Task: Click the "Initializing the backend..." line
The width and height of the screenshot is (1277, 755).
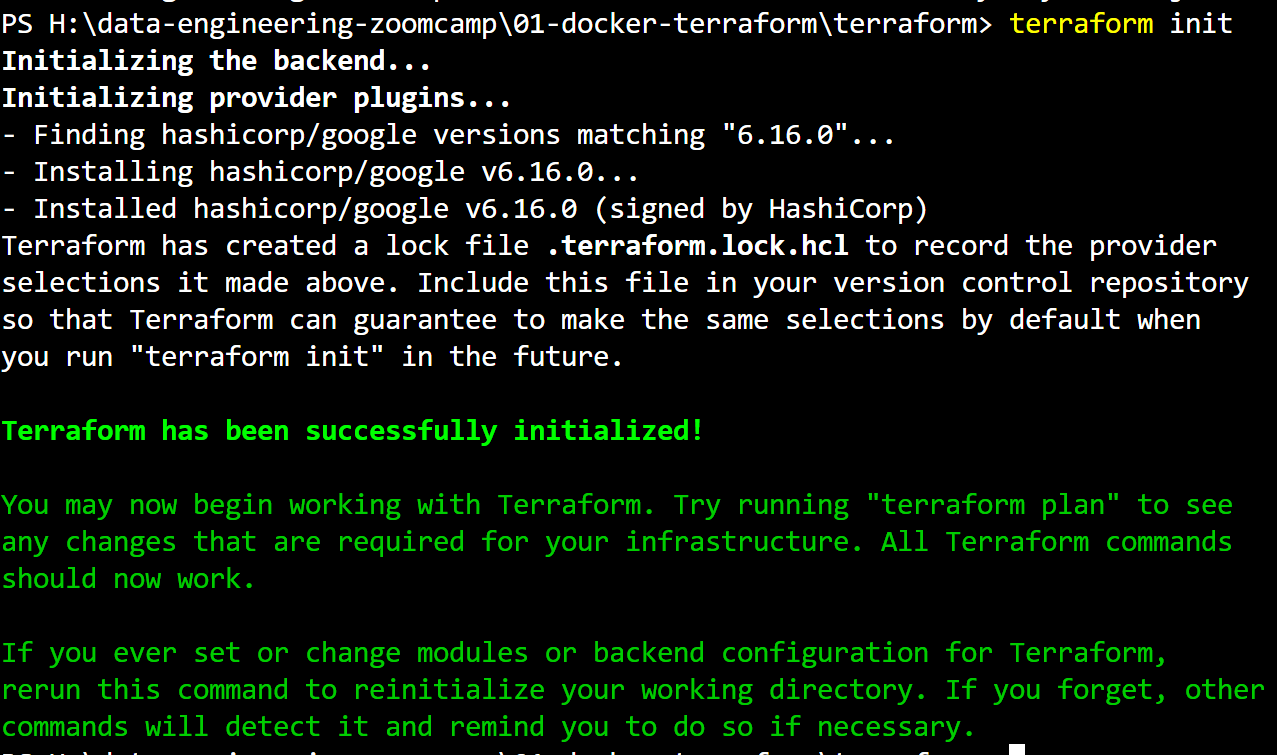Action: 217,61
